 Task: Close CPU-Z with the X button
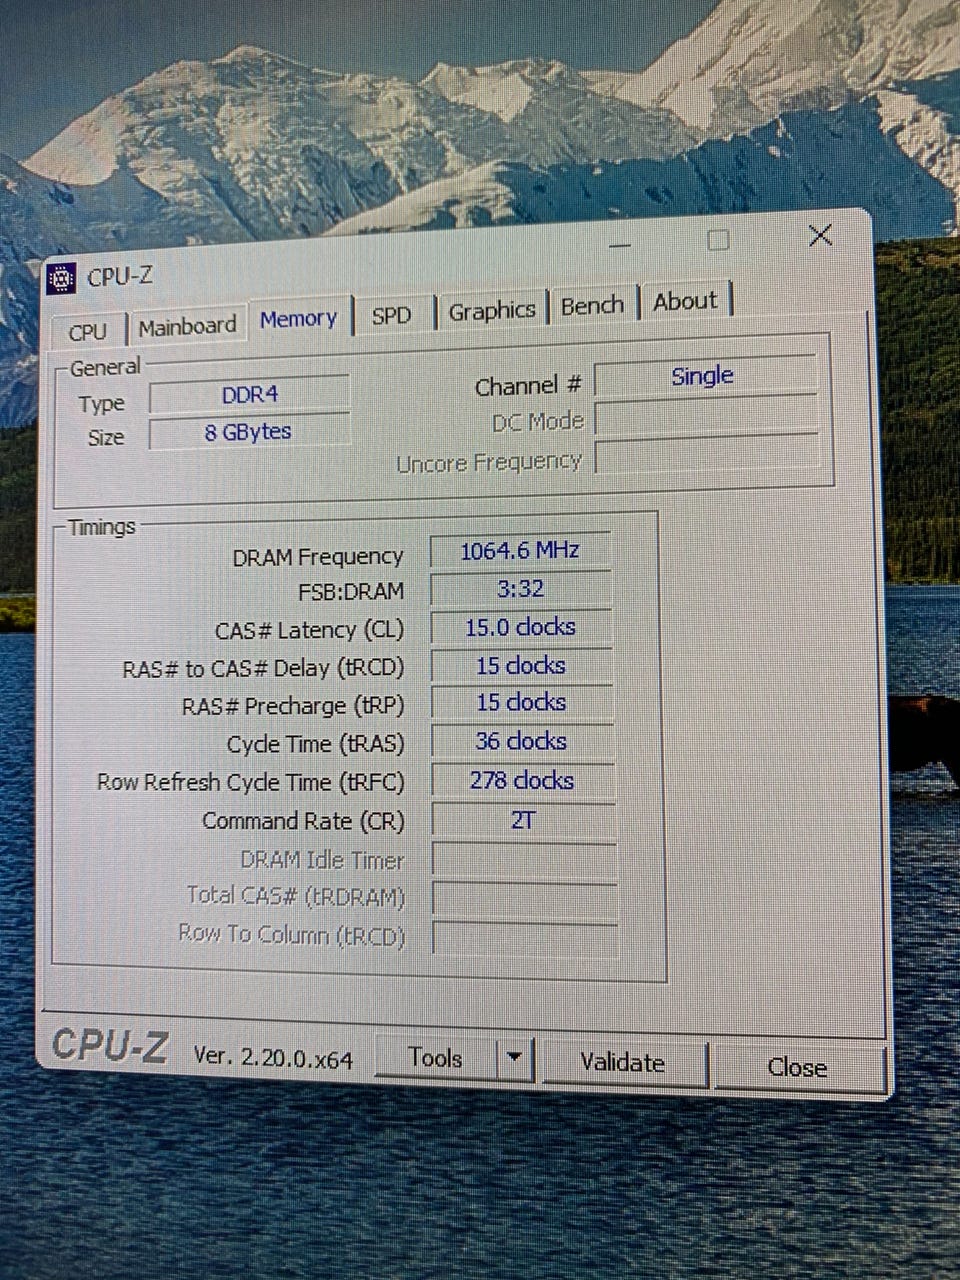pos(820,236)
